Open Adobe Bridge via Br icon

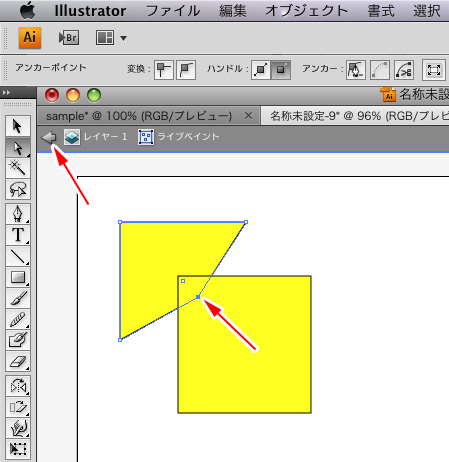tap(69, 38)
